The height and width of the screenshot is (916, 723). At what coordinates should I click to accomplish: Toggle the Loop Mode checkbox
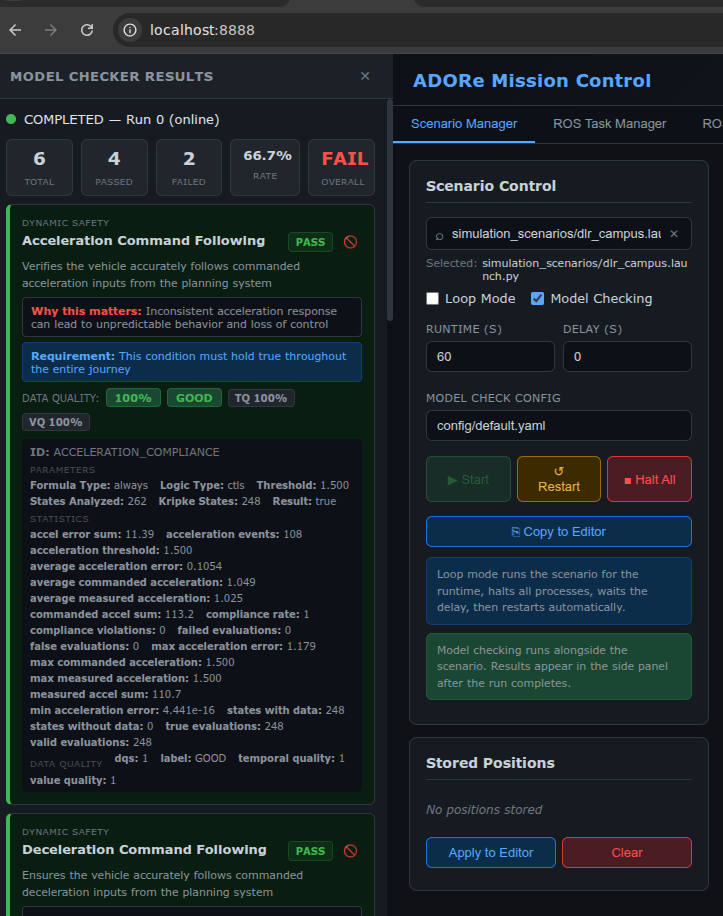pyautogui.click(x=432, y=299)
